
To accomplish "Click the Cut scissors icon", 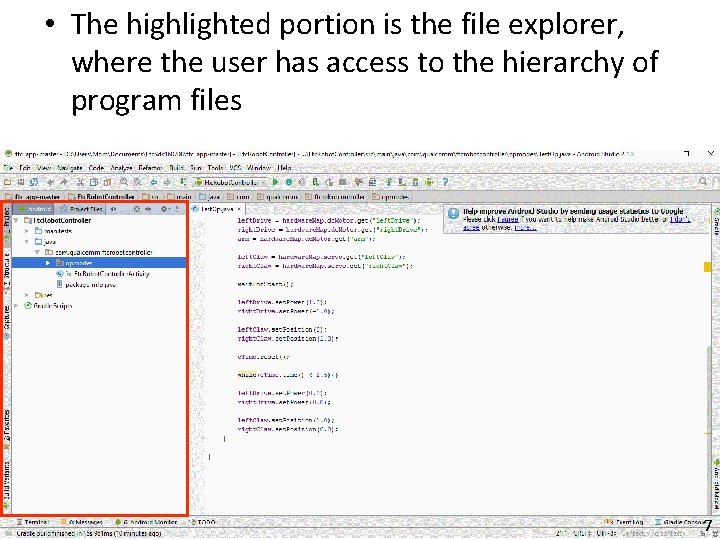I will click(x=80, y=182).
